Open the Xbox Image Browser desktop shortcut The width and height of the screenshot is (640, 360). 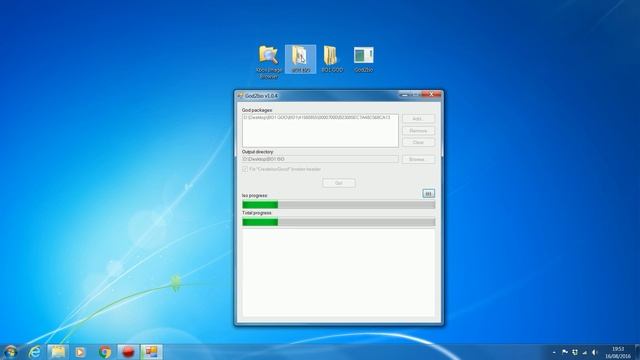click(x=269, y=62)
